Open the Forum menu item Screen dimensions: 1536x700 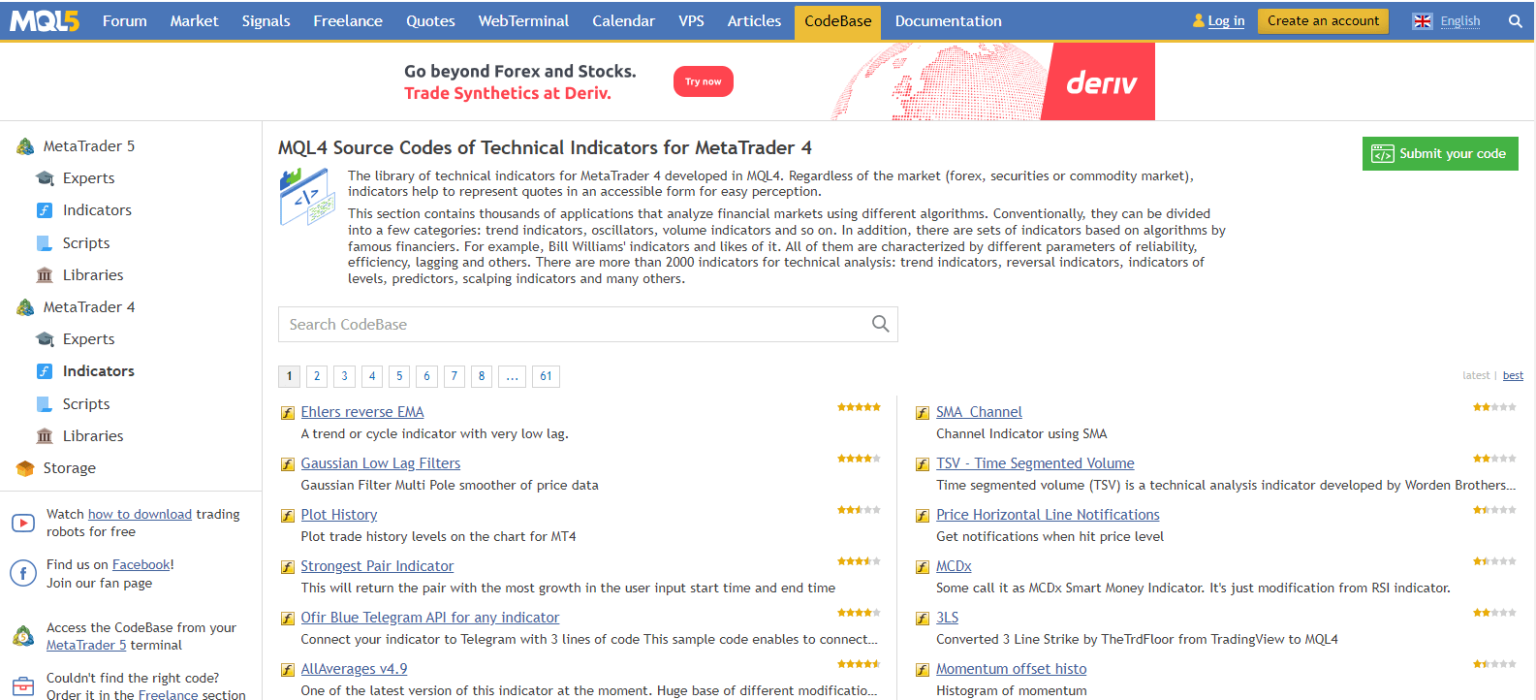point(124,20)
